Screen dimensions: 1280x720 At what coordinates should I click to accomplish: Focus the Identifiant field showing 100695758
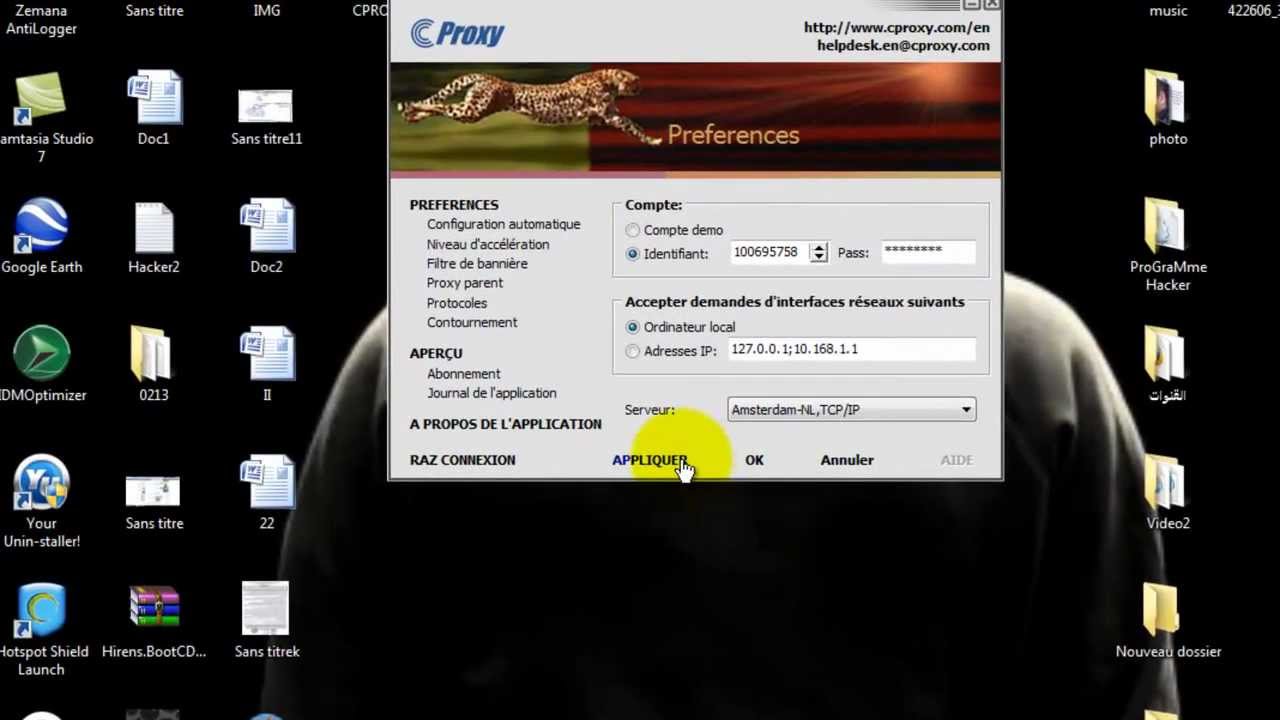770,253
